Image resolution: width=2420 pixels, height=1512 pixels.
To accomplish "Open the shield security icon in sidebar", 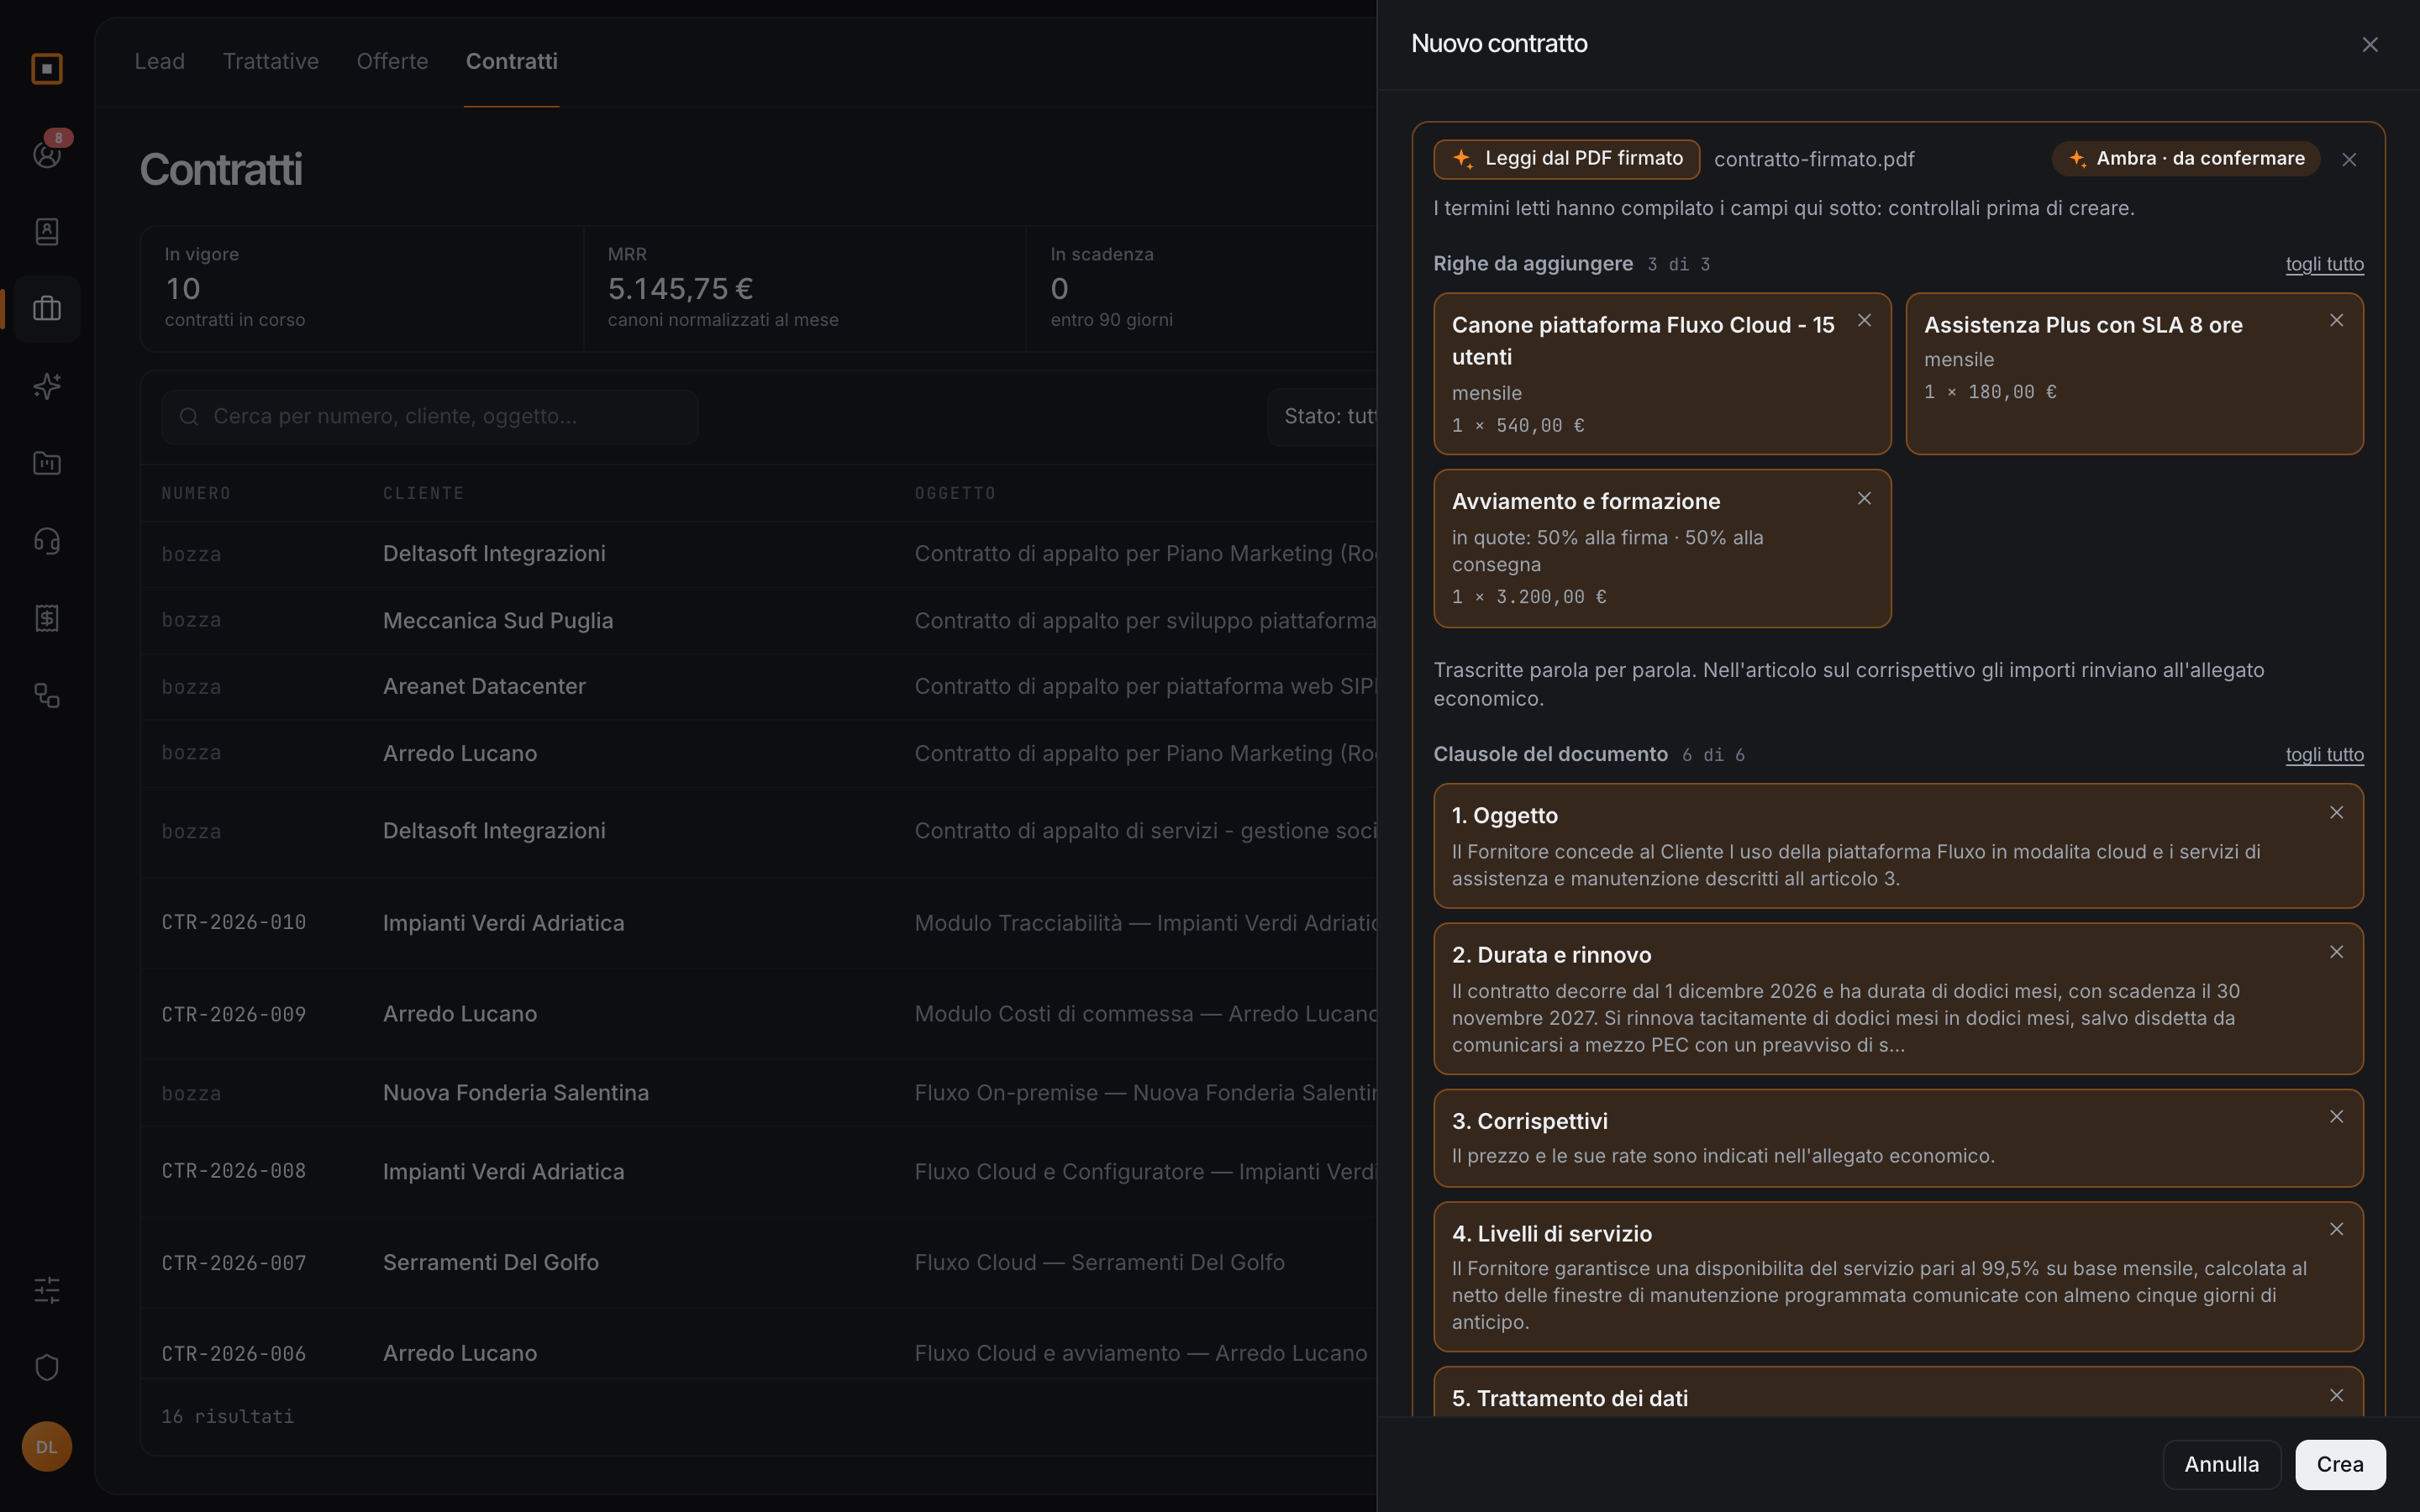I will pyautogui.click(x=47, y=1367).
